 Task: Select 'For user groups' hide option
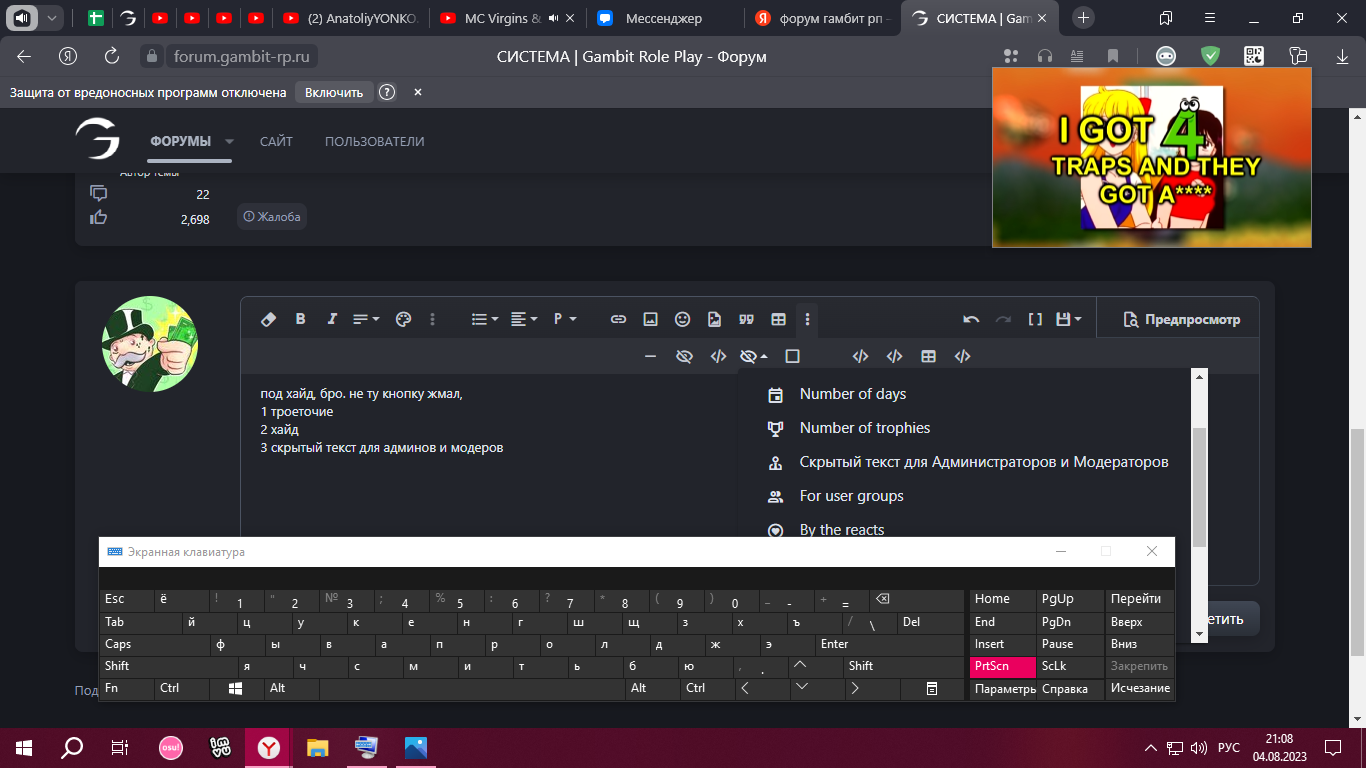click(851, 496)
